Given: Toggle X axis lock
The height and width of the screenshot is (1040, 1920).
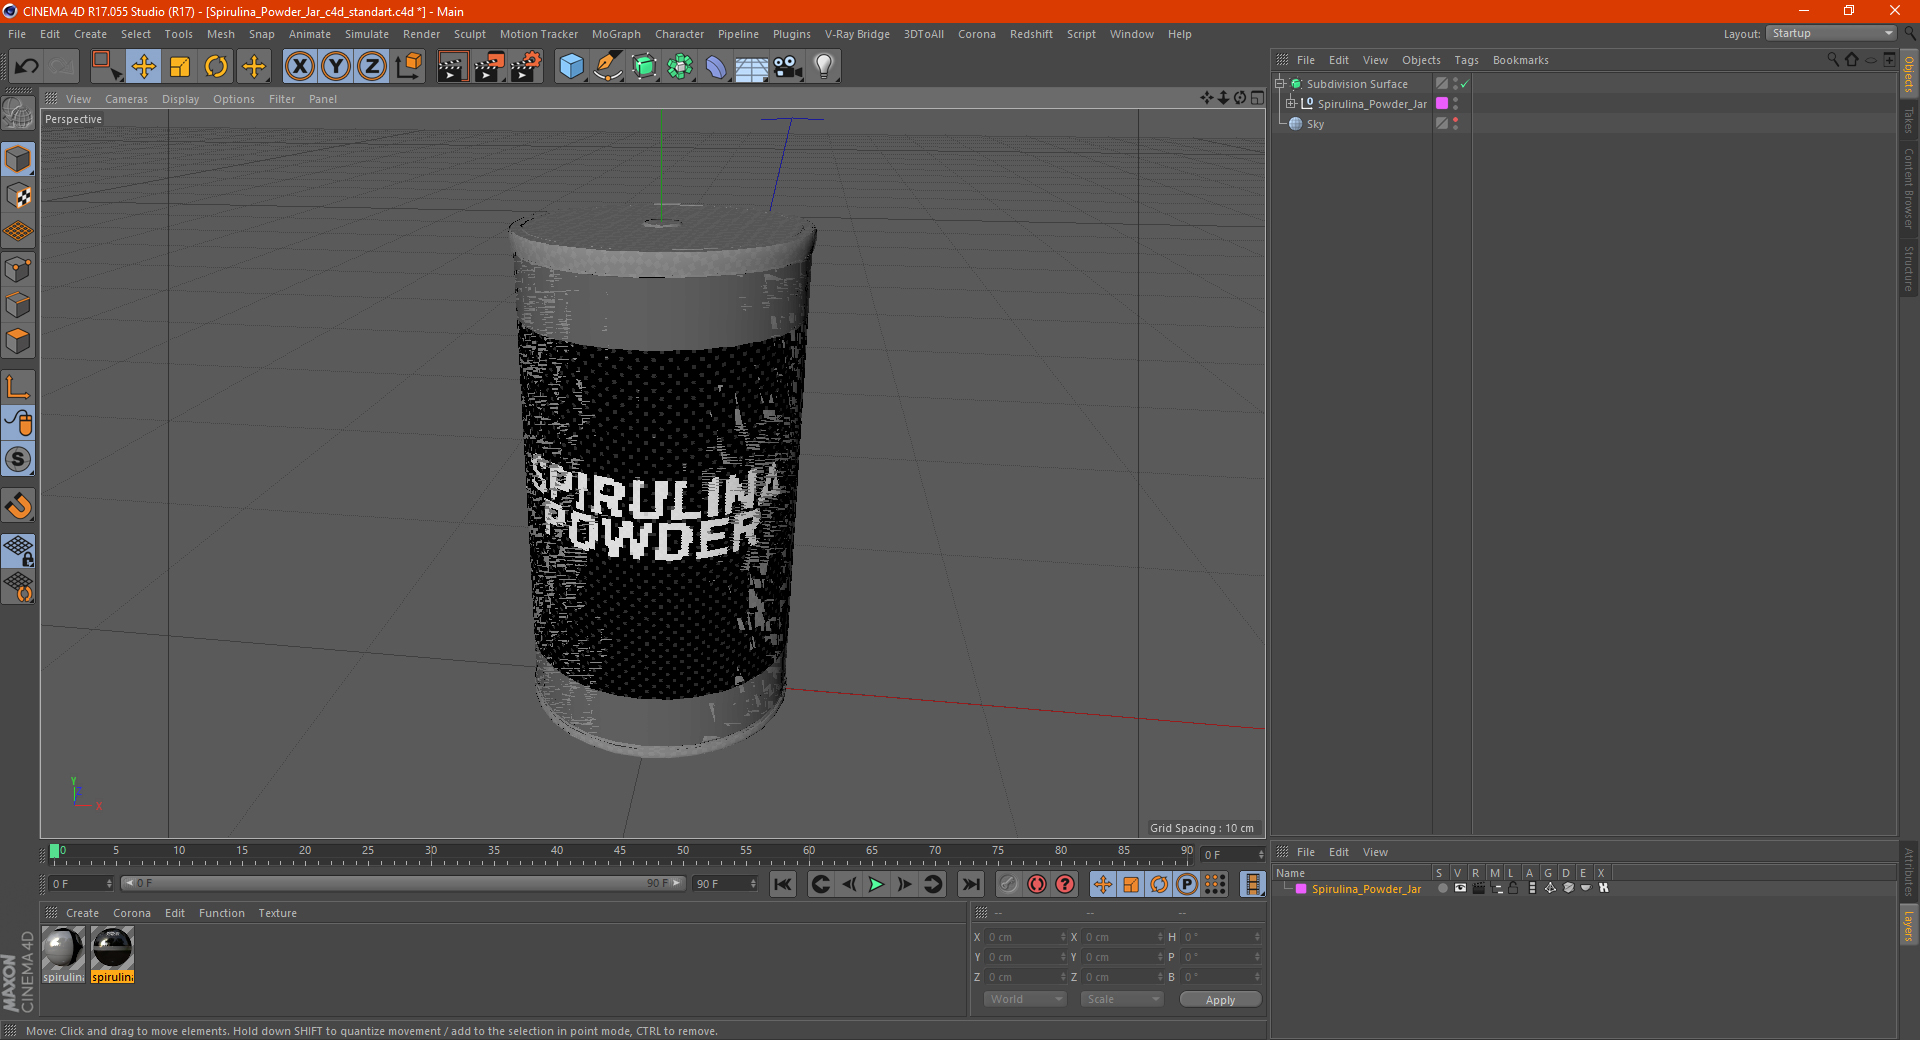Looking at the screenshot, I should point(300,67).
